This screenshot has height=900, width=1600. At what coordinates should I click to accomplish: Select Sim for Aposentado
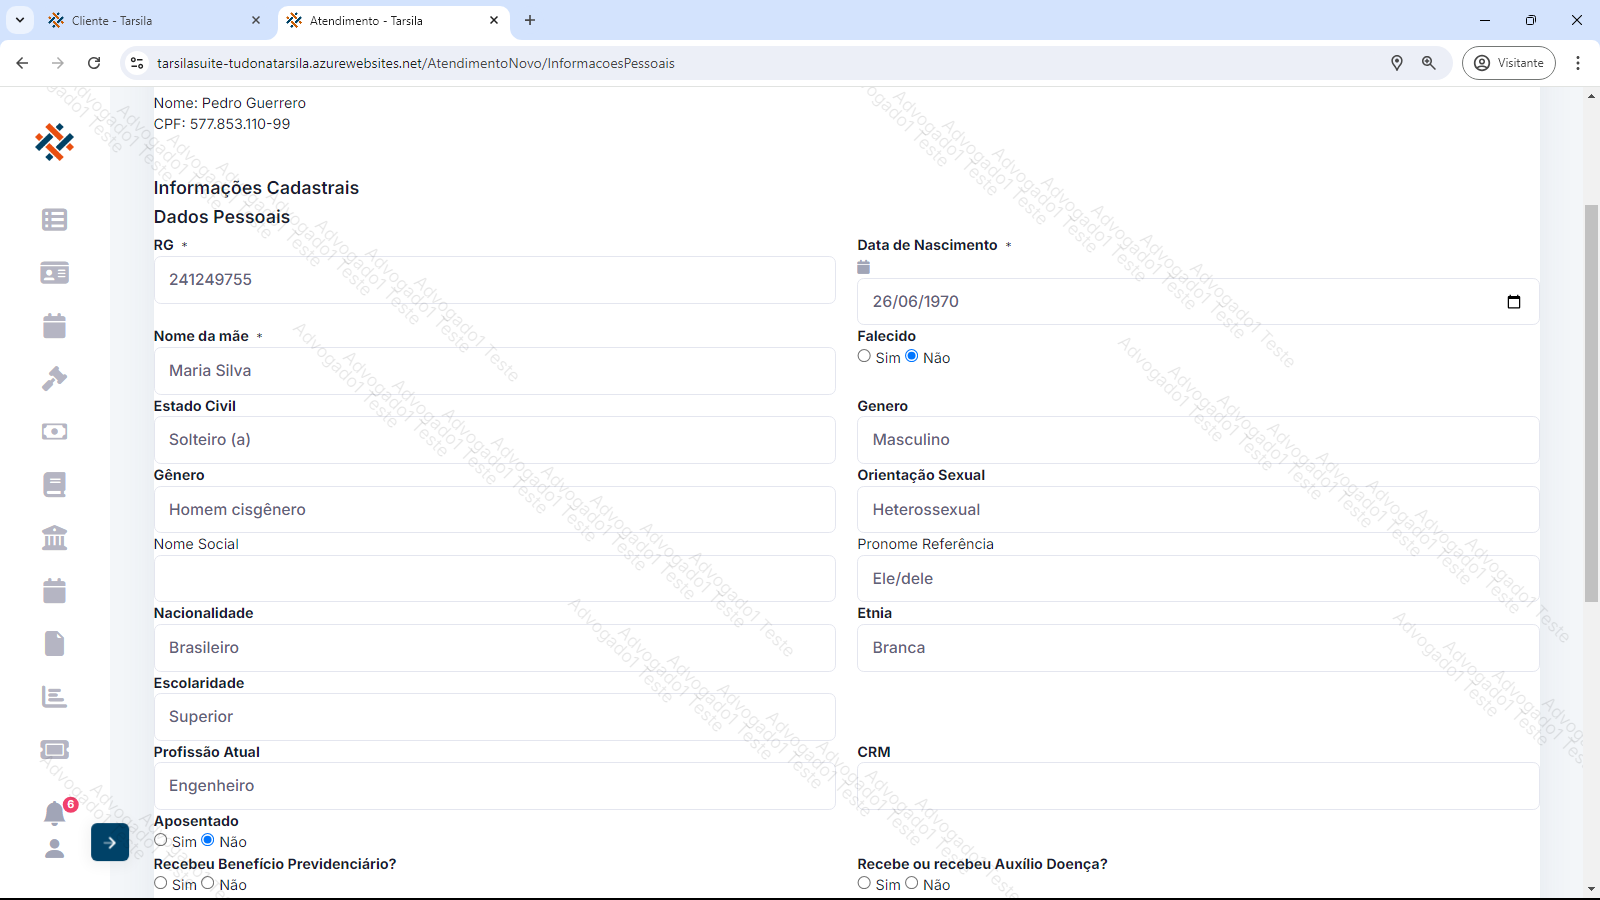pos(161,840)
